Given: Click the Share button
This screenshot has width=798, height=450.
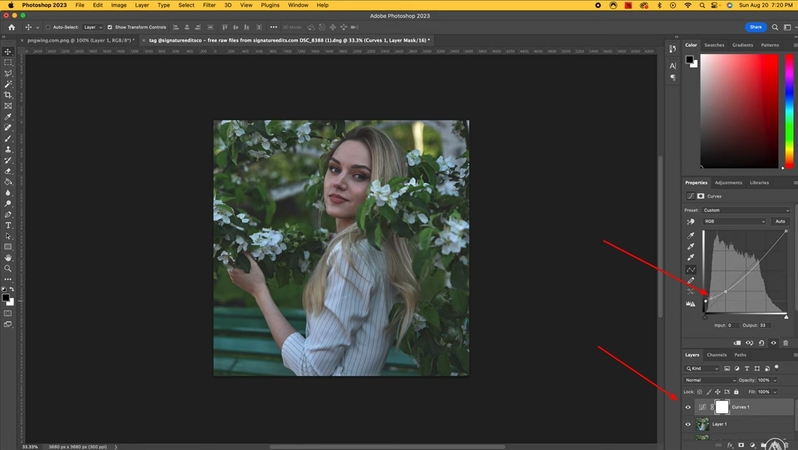Looking at the screenshot, I should (755, 27).
